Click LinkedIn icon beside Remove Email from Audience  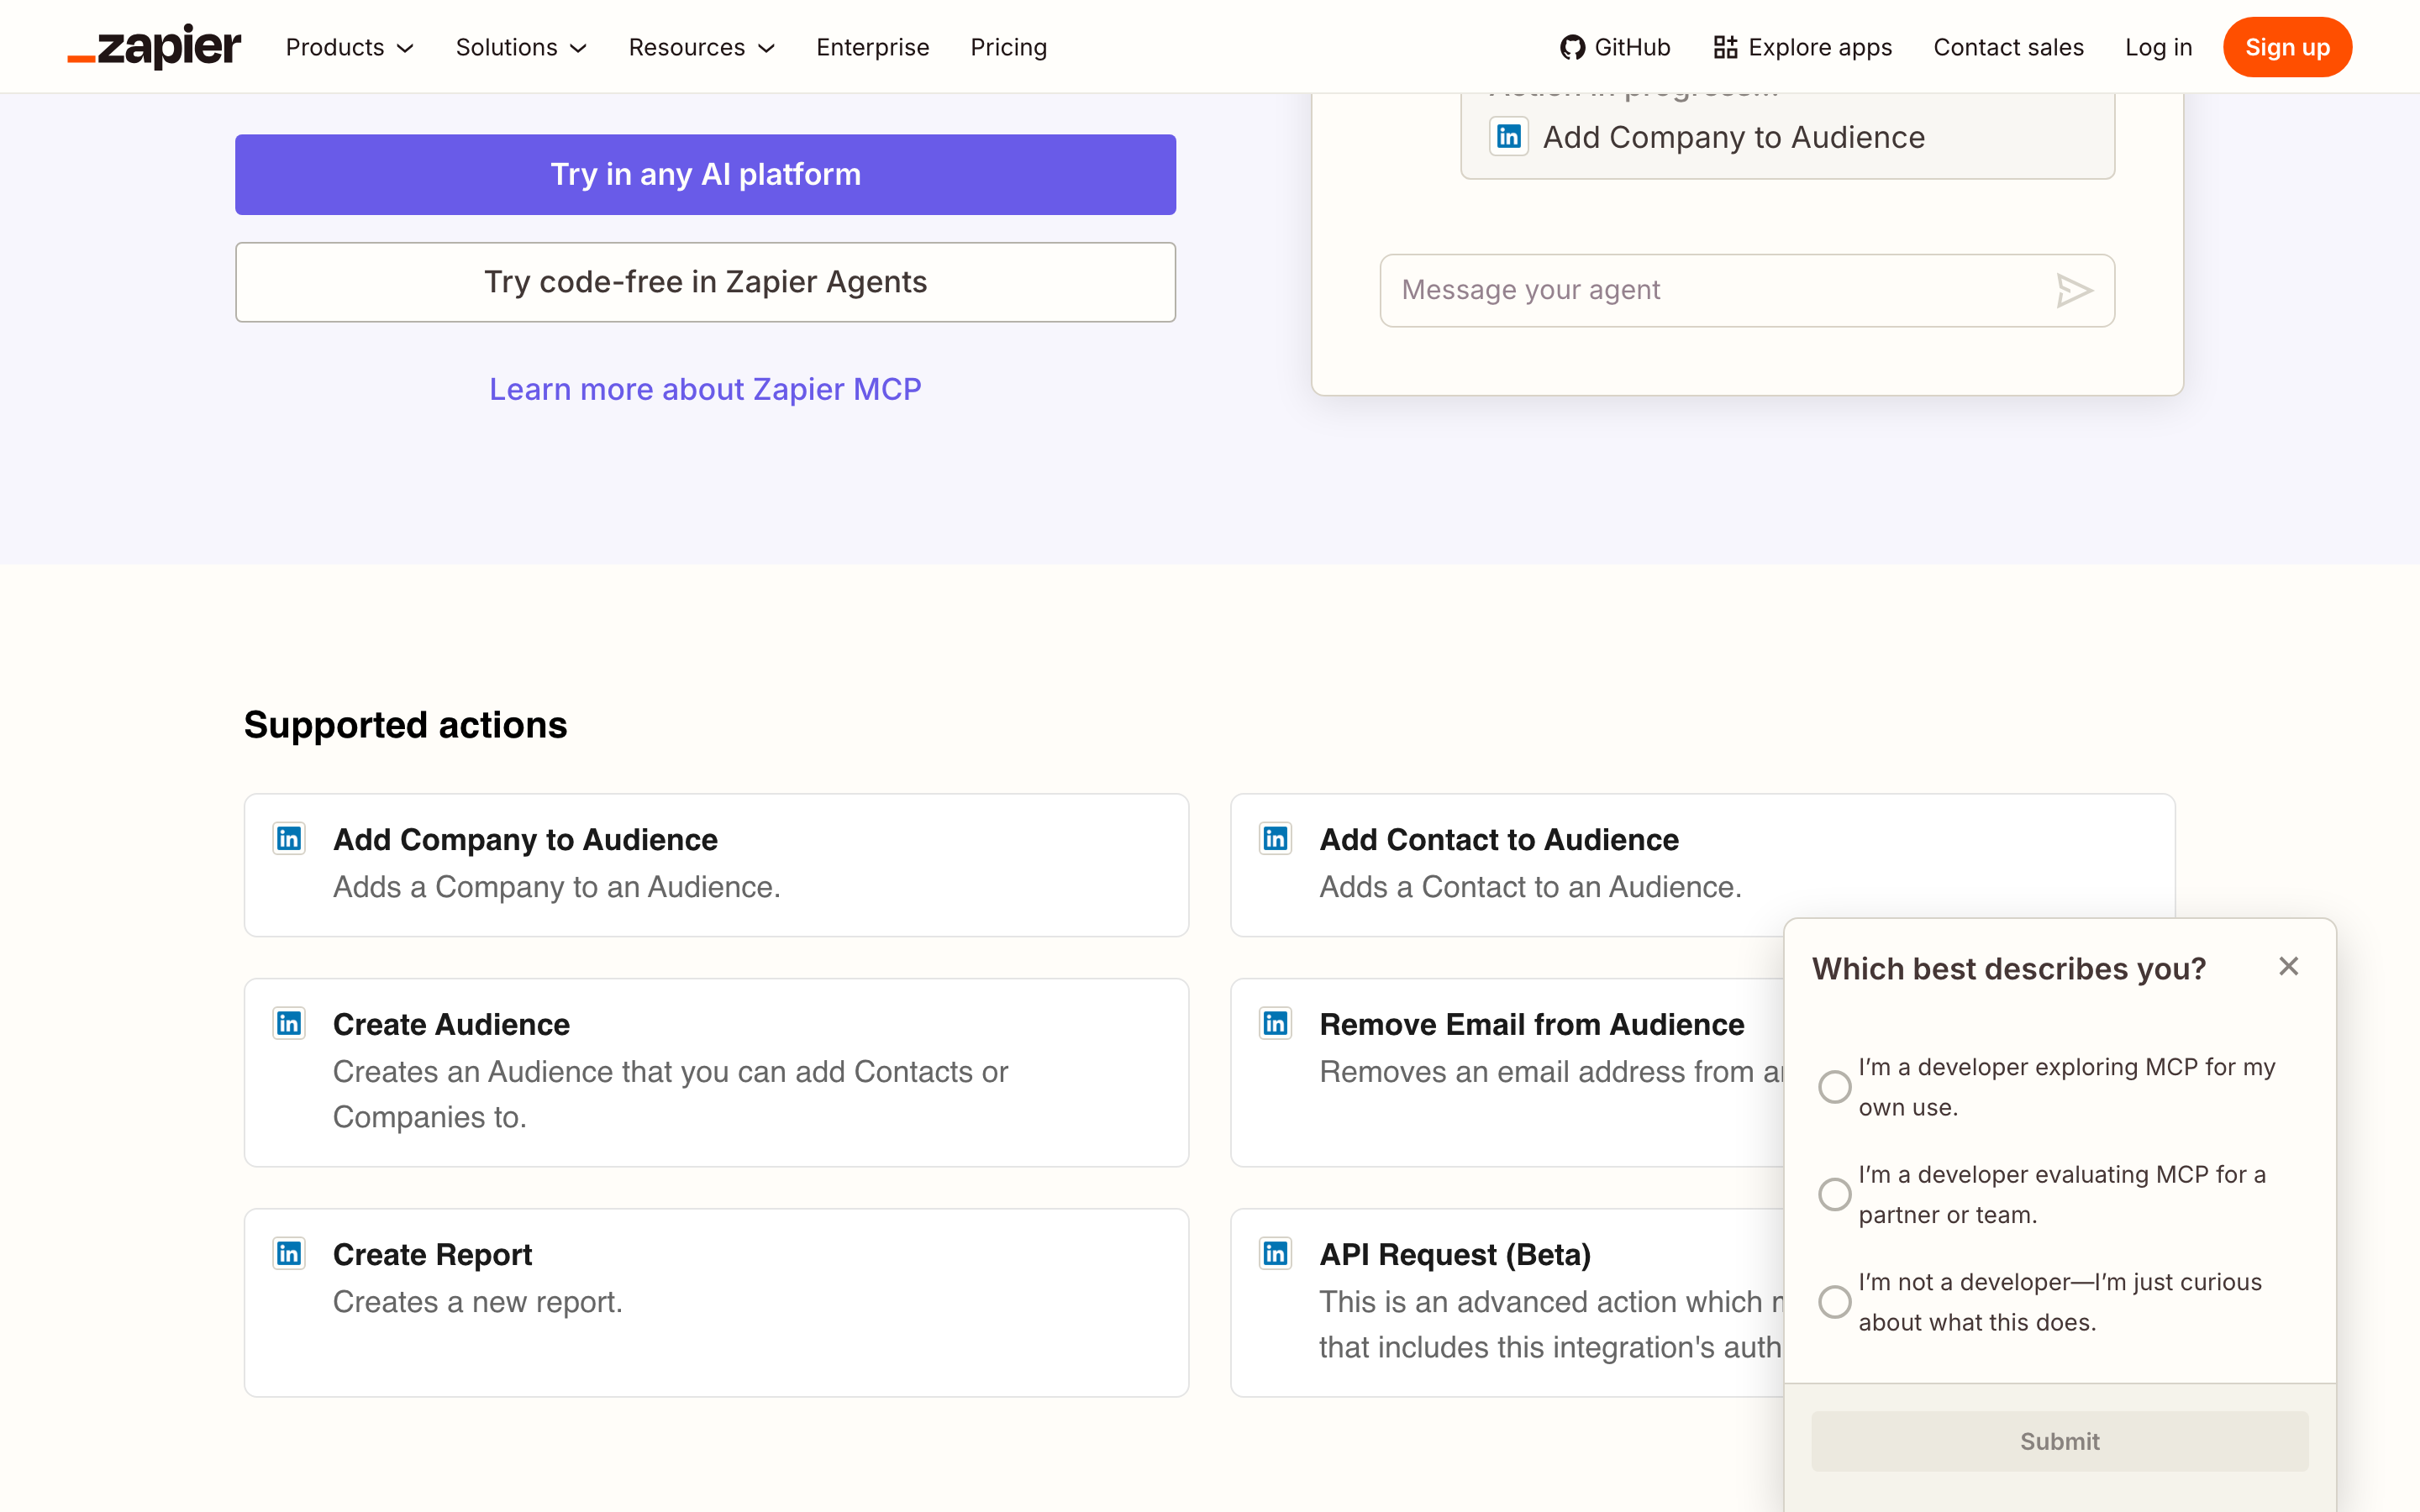[1275, 1023]
